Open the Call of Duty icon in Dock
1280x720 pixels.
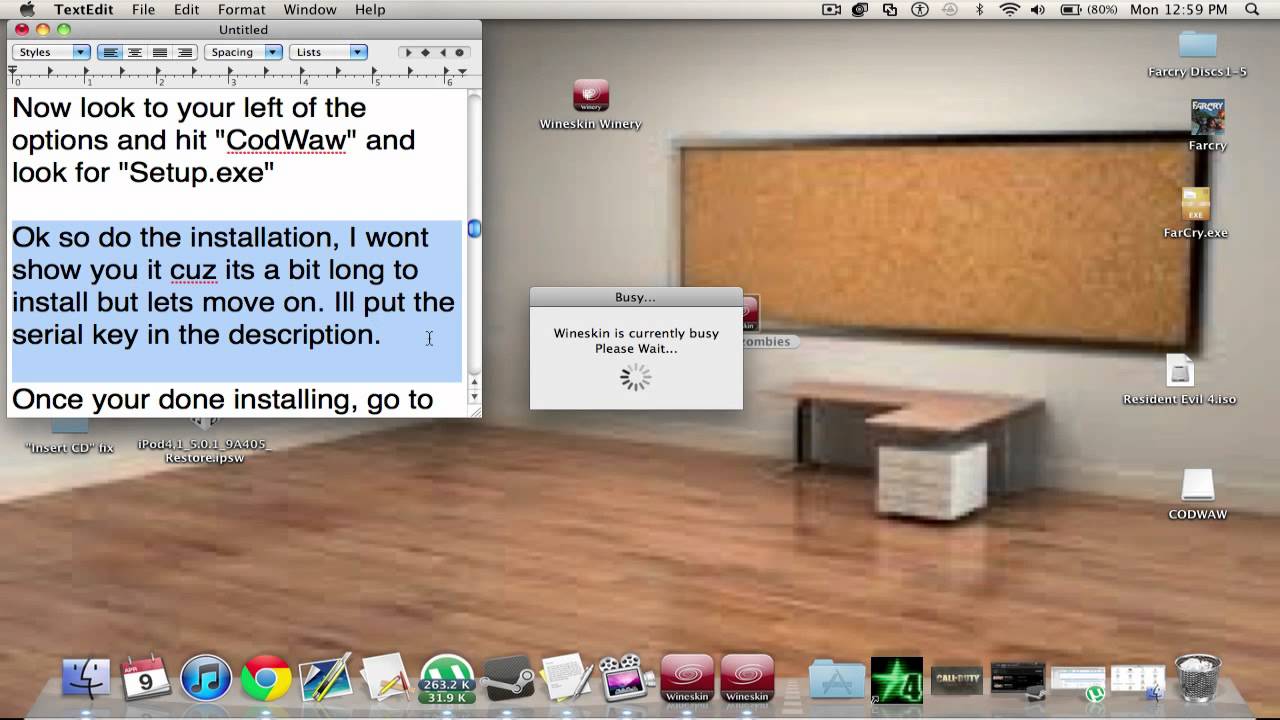[957, 680]
